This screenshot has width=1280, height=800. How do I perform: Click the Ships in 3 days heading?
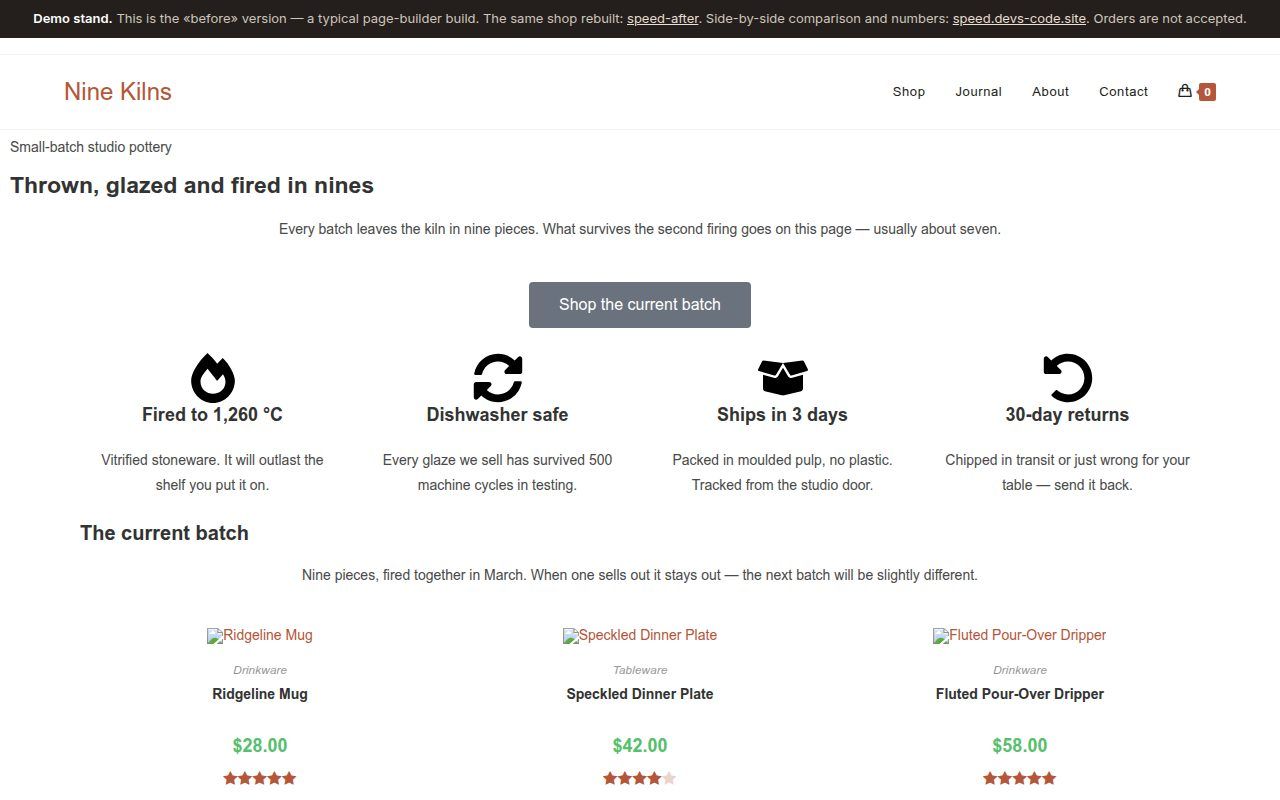coord(783,415)
